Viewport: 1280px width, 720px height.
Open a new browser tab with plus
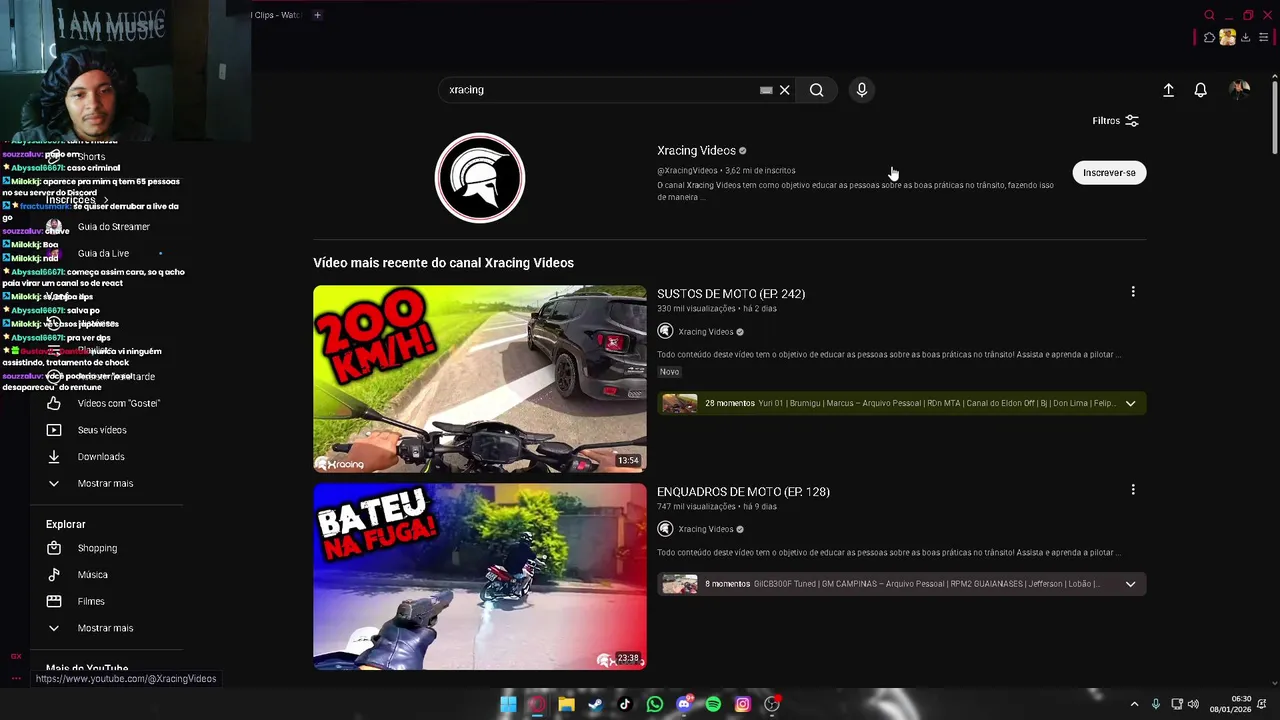(x=317, y=15)
